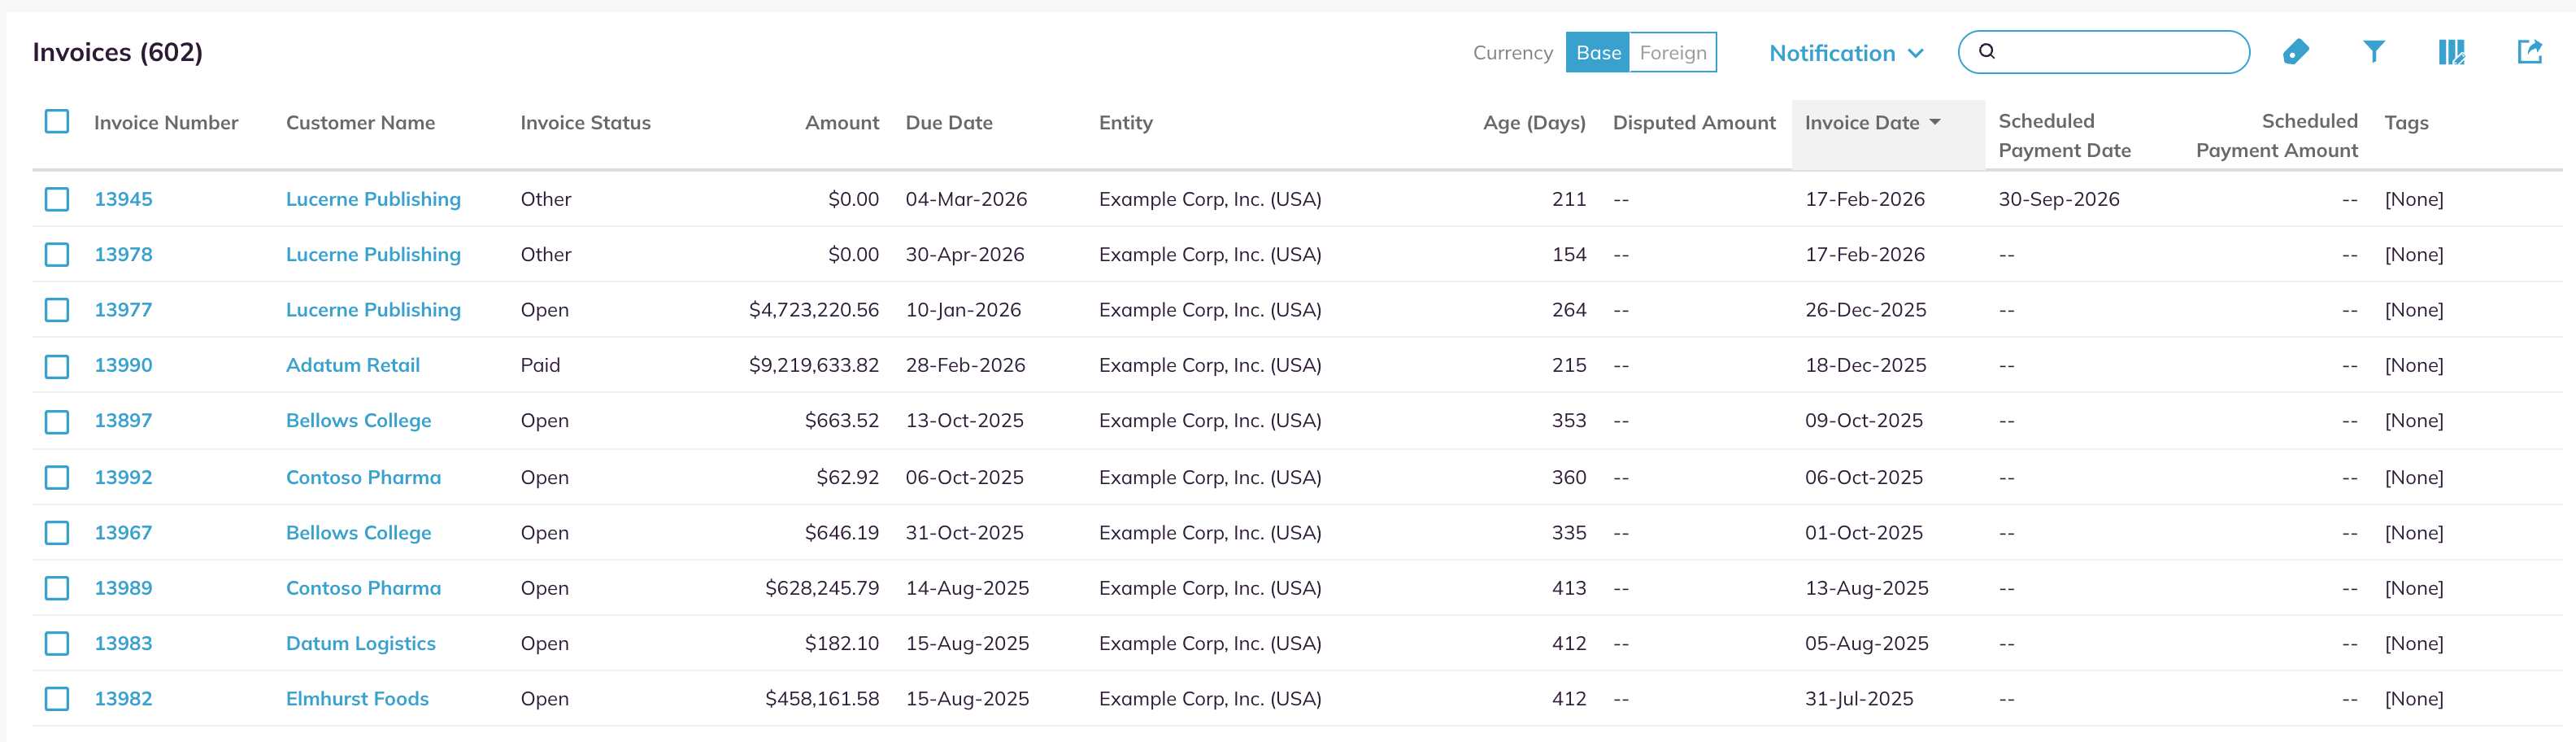
Task: Check the box for invoice 13992
Action: [x=57, y=478]
